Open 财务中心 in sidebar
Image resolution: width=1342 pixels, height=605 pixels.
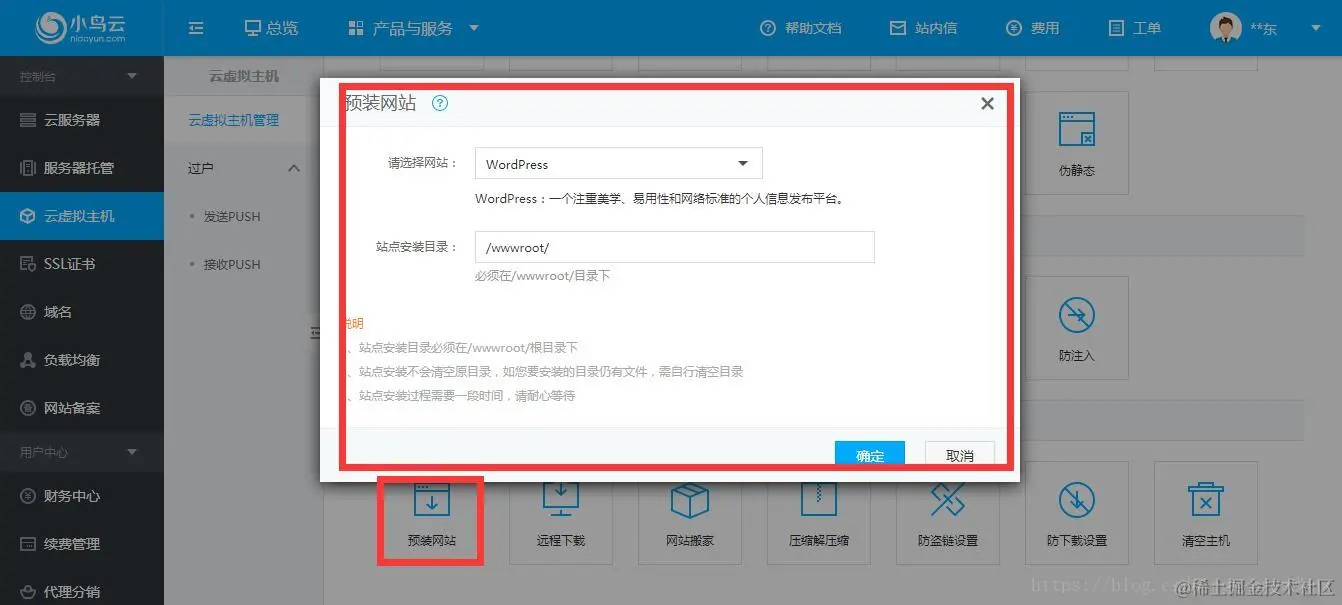coord(82,496)
